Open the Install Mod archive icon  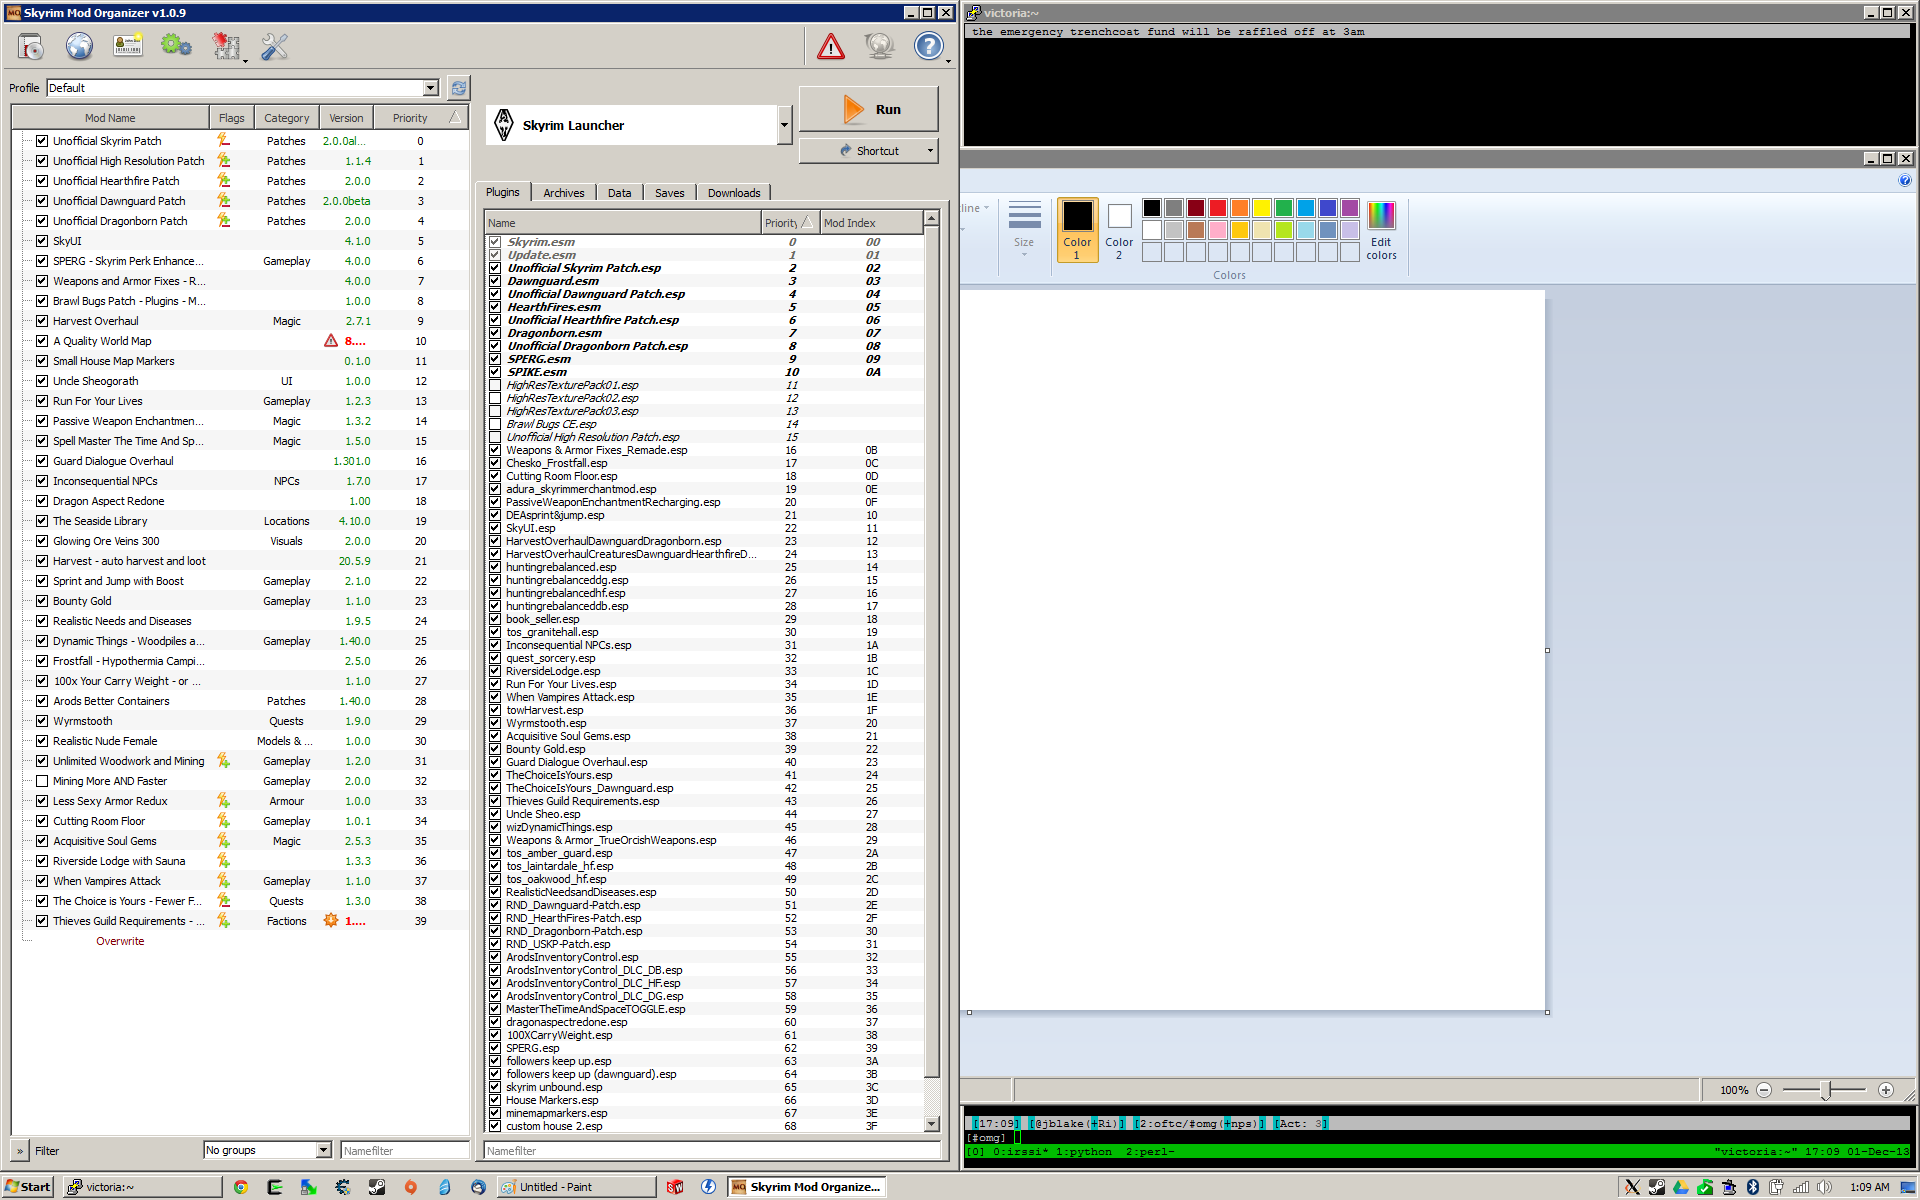click(x=31, y=46)
